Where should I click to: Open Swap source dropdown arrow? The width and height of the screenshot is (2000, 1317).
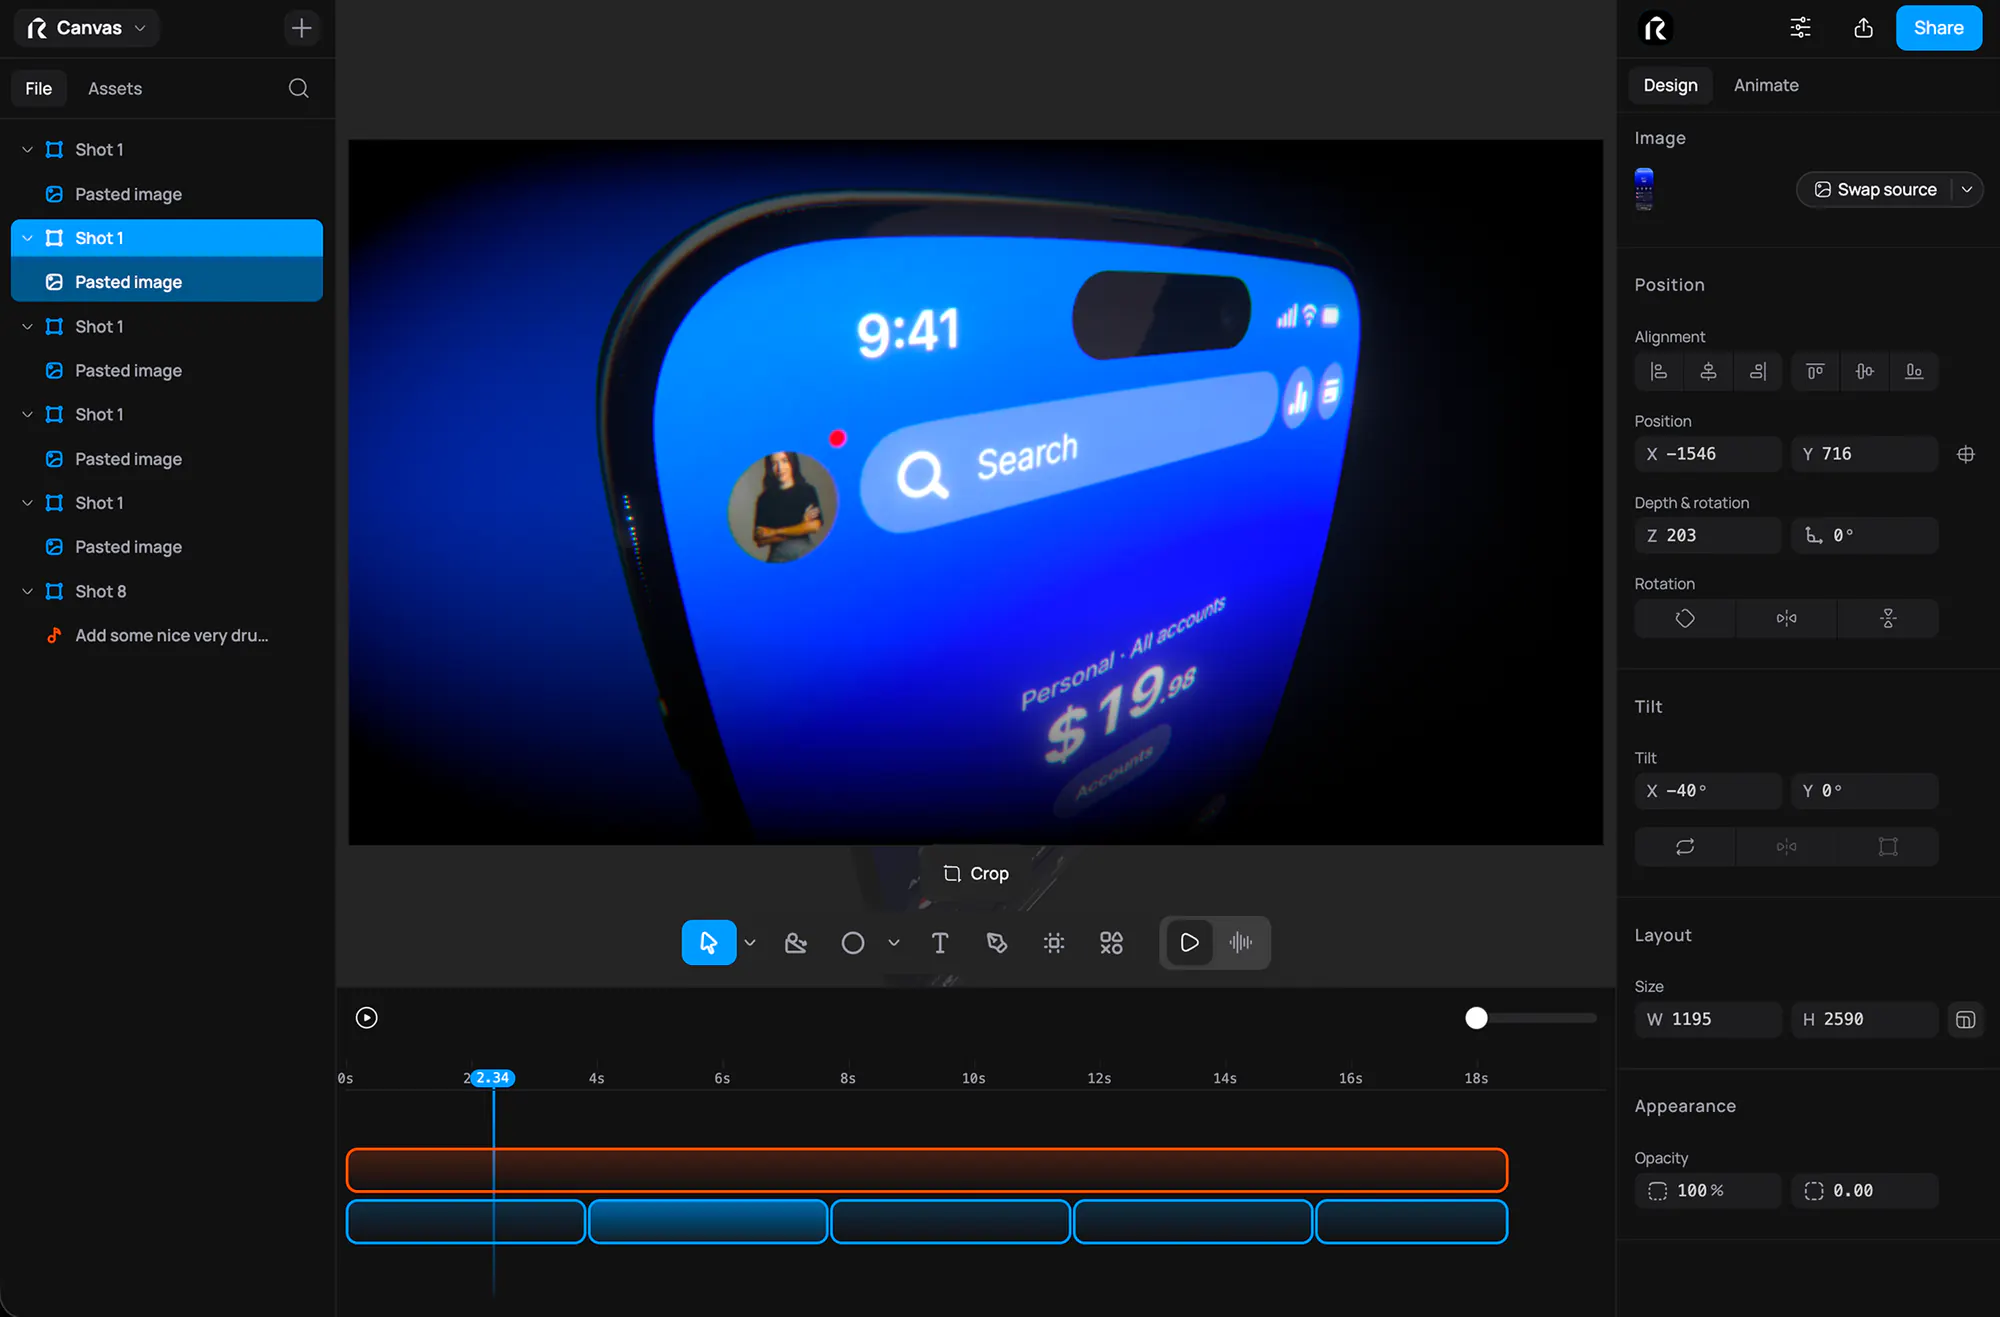1967,190
